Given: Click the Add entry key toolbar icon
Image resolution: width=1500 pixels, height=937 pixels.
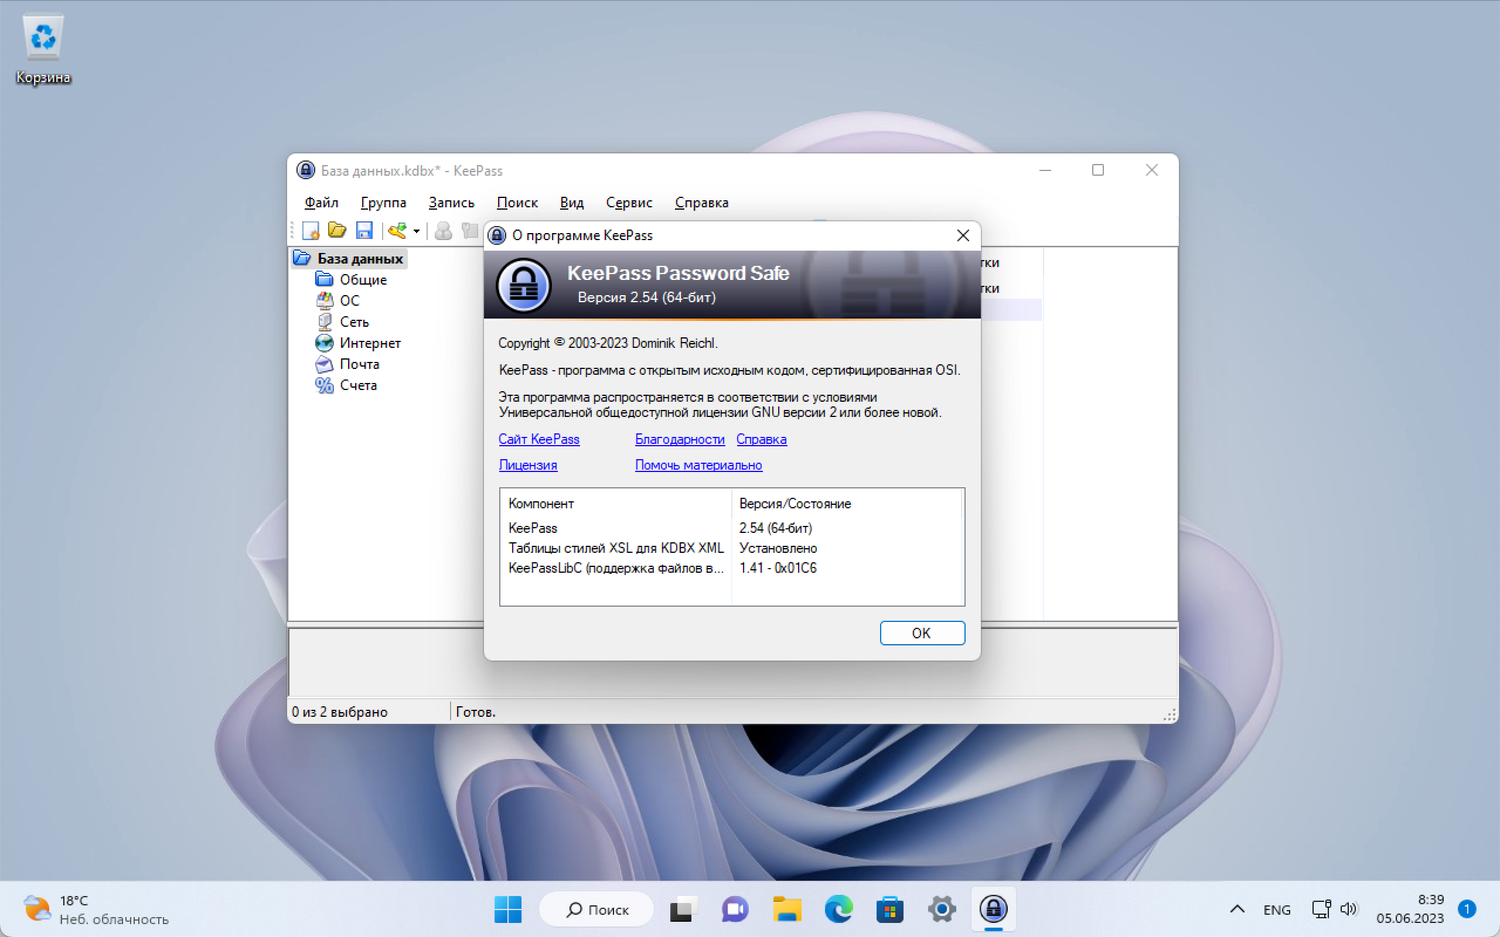Looking at the screenshot, I should coord(397,231).
